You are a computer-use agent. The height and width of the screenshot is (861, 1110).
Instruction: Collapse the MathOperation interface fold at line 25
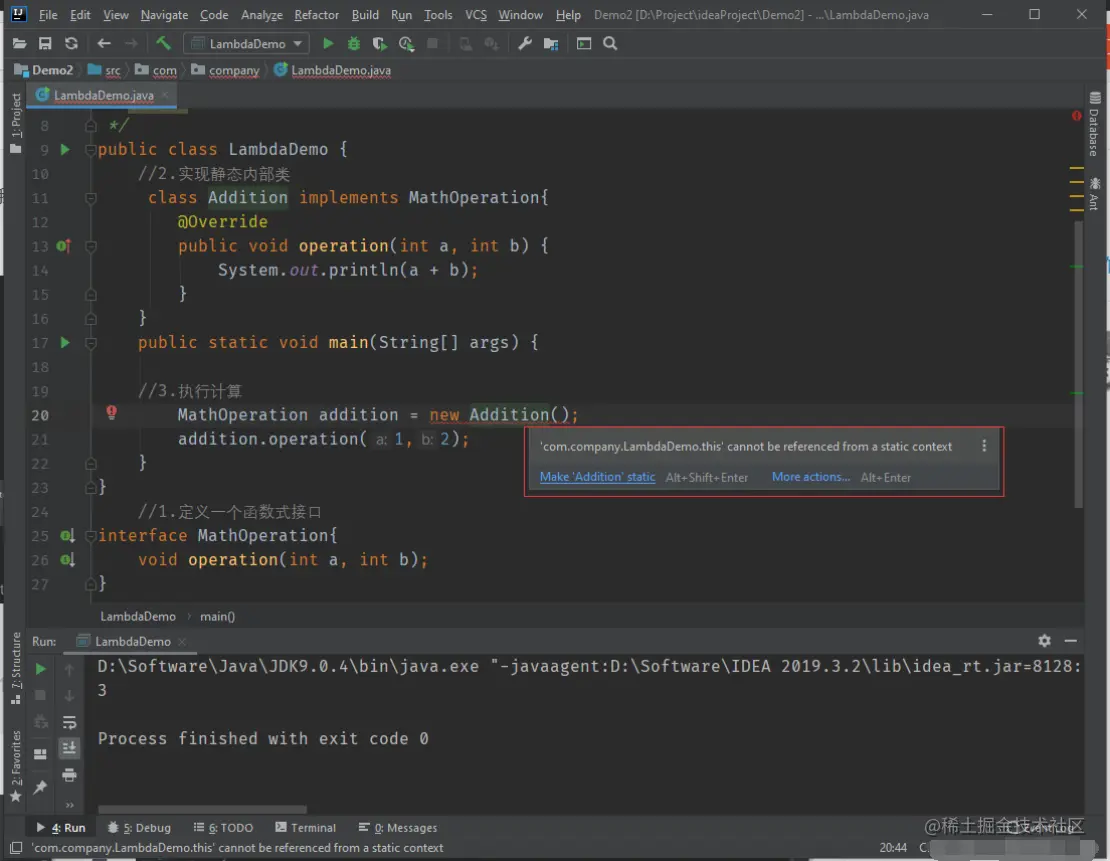point(91,536)
